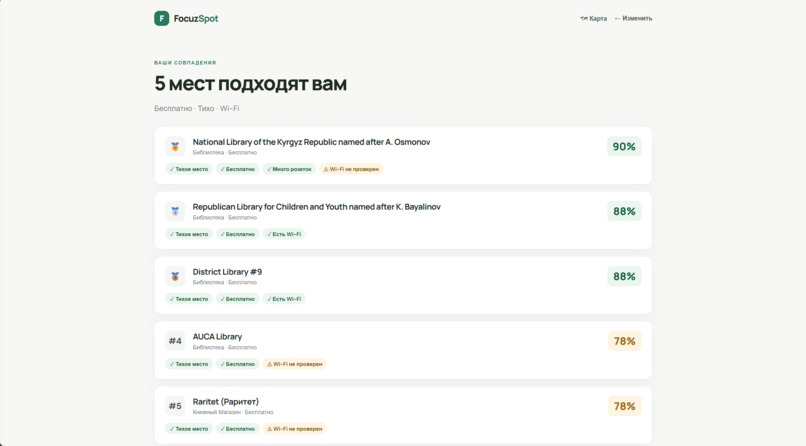806x446 pixels.
Task: Click Тихое место tag on National Library card
Action: [x=189, y=169]
